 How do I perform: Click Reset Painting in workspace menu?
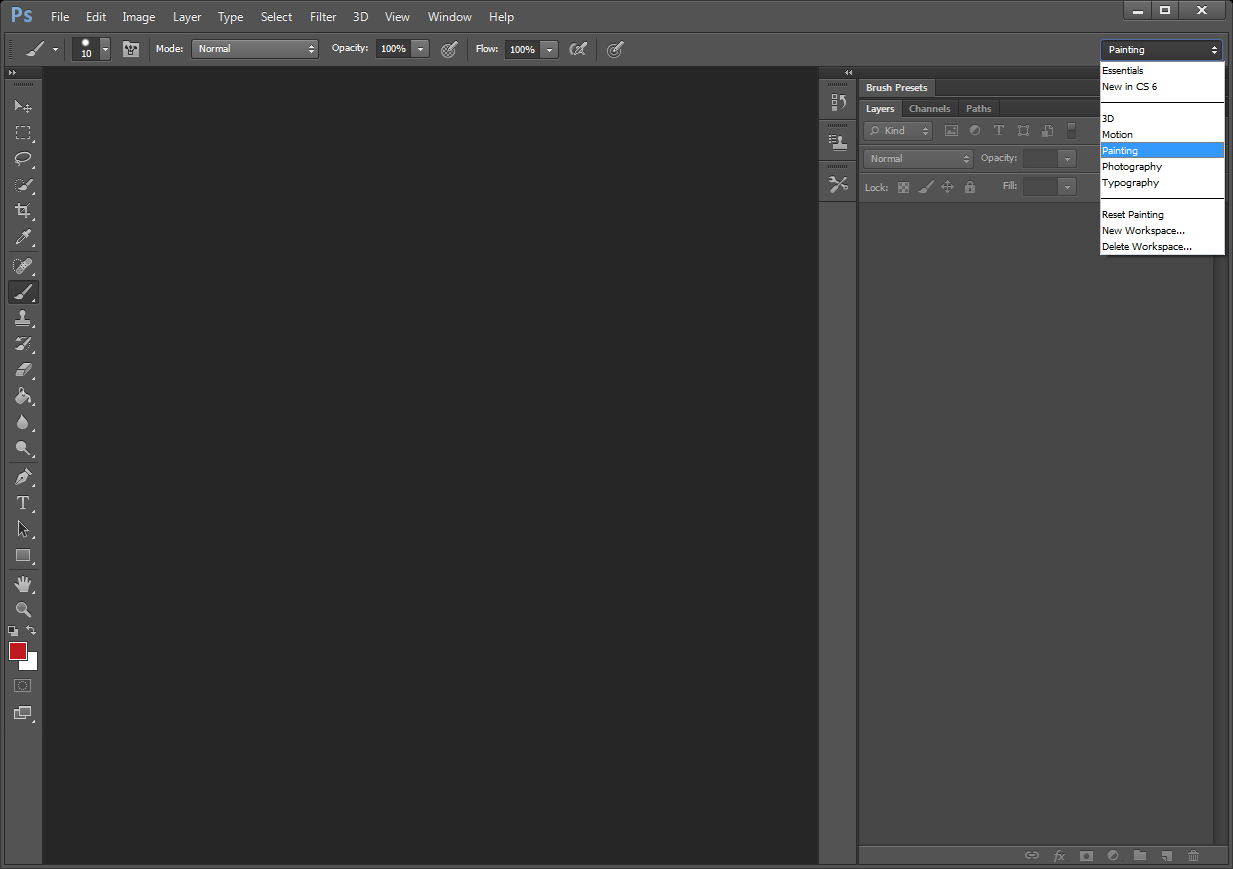[1133, 215]
